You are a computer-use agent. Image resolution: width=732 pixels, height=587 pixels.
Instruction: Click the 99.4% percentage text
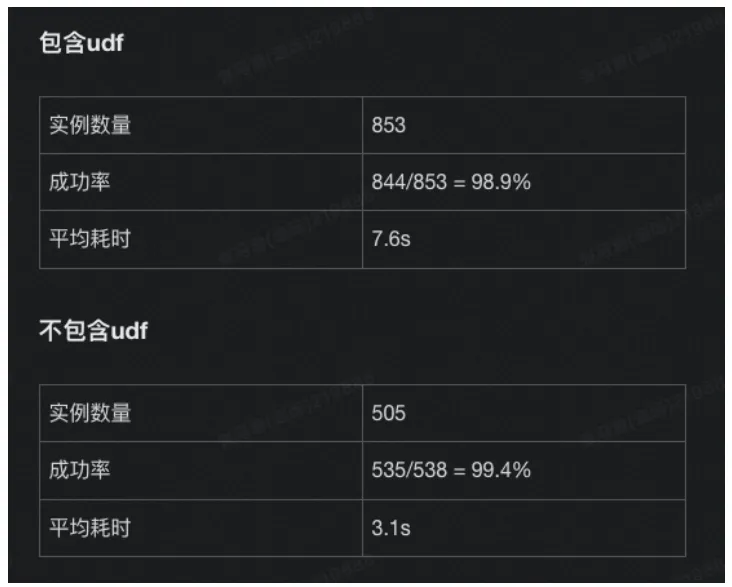(x=501, y=470)
